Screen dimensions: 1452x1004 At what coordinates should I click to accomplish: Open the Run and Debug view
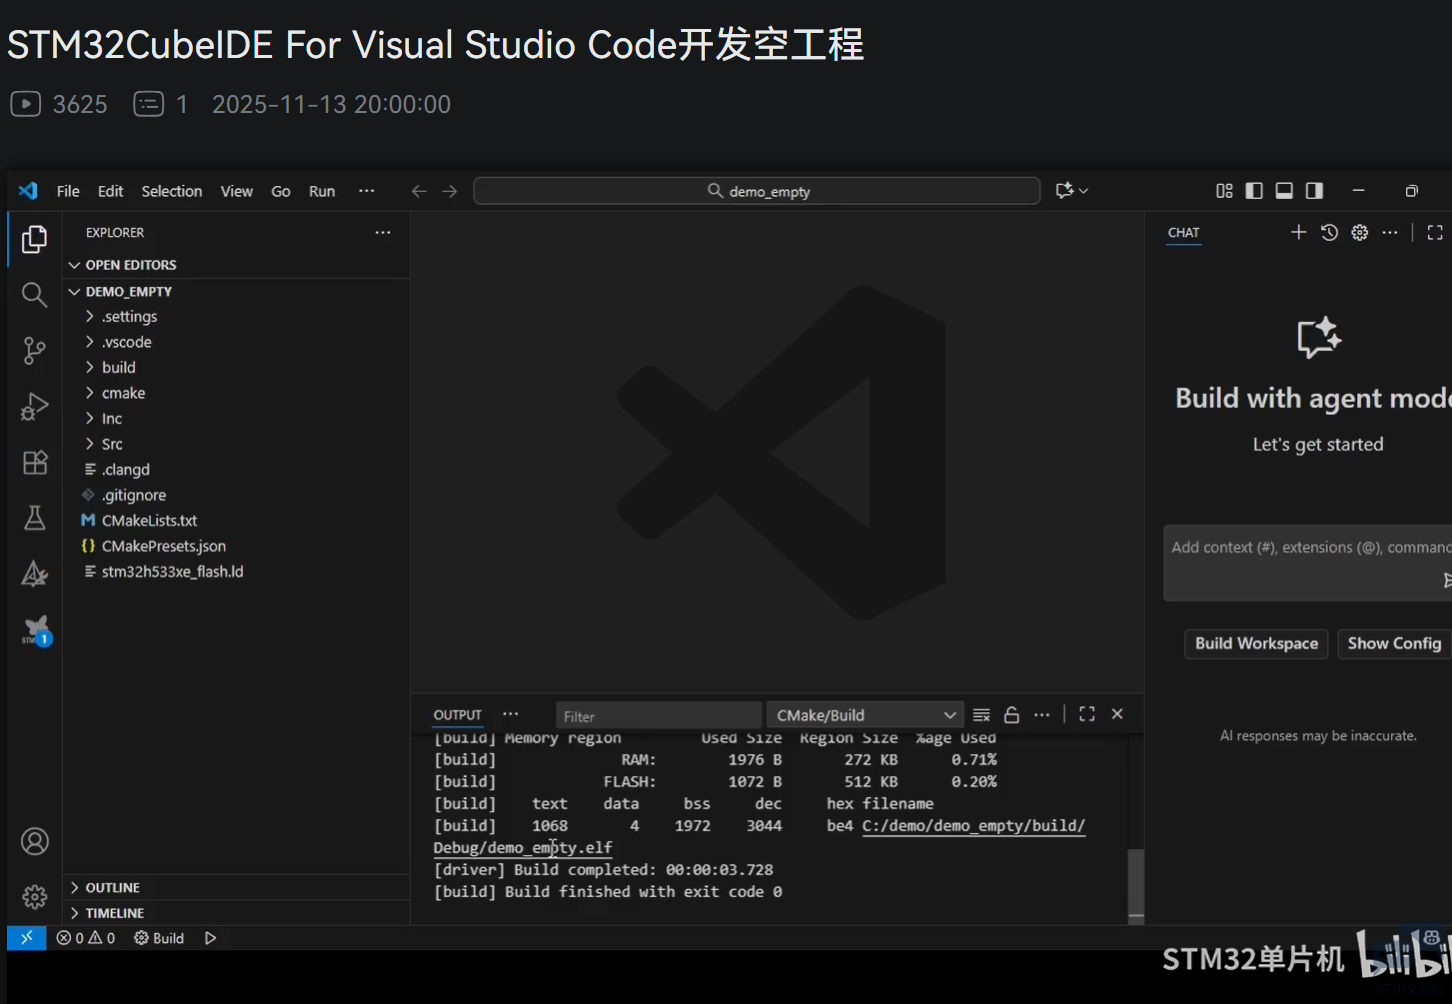34,406
